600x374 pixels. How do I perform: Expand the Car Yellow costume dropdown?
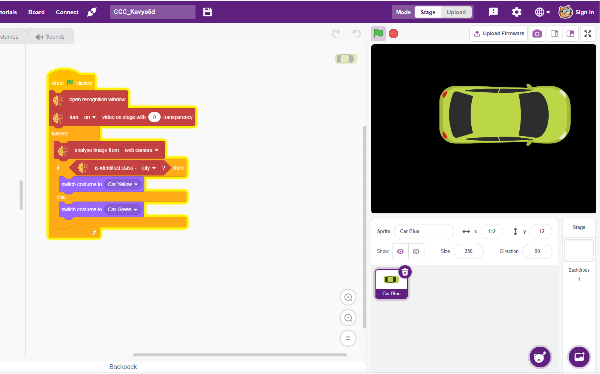coord(122,184)
